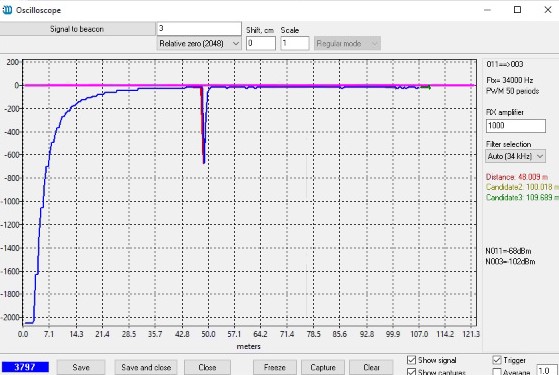Image resolution: width=559 pixels, height=375 pixels.
Task: Click the -2000 y-axis label
Action: coord(10,317)
